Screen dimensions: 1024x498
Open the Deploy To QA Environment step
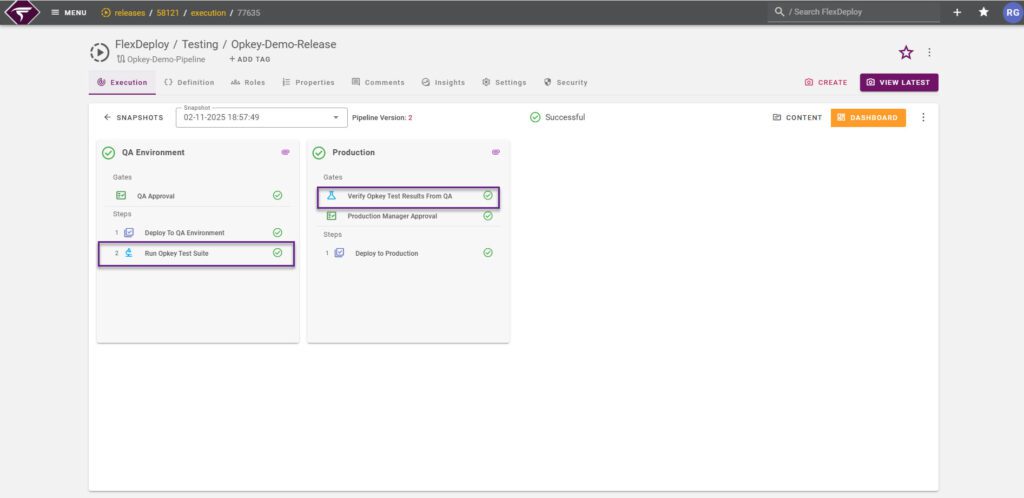198,233
